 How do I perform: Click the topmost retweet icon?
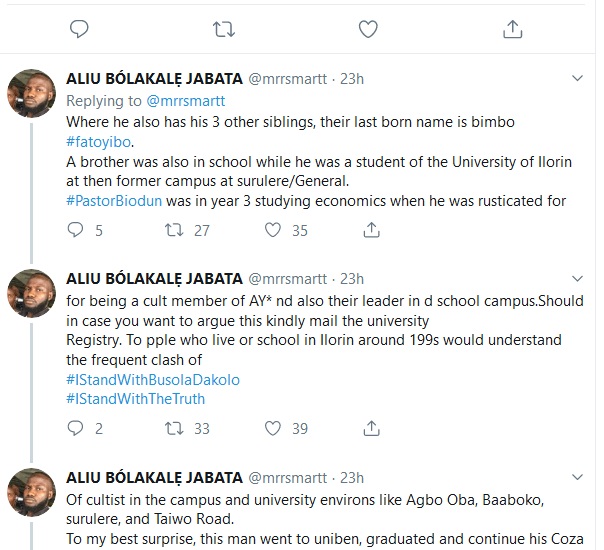click(223, 27)
